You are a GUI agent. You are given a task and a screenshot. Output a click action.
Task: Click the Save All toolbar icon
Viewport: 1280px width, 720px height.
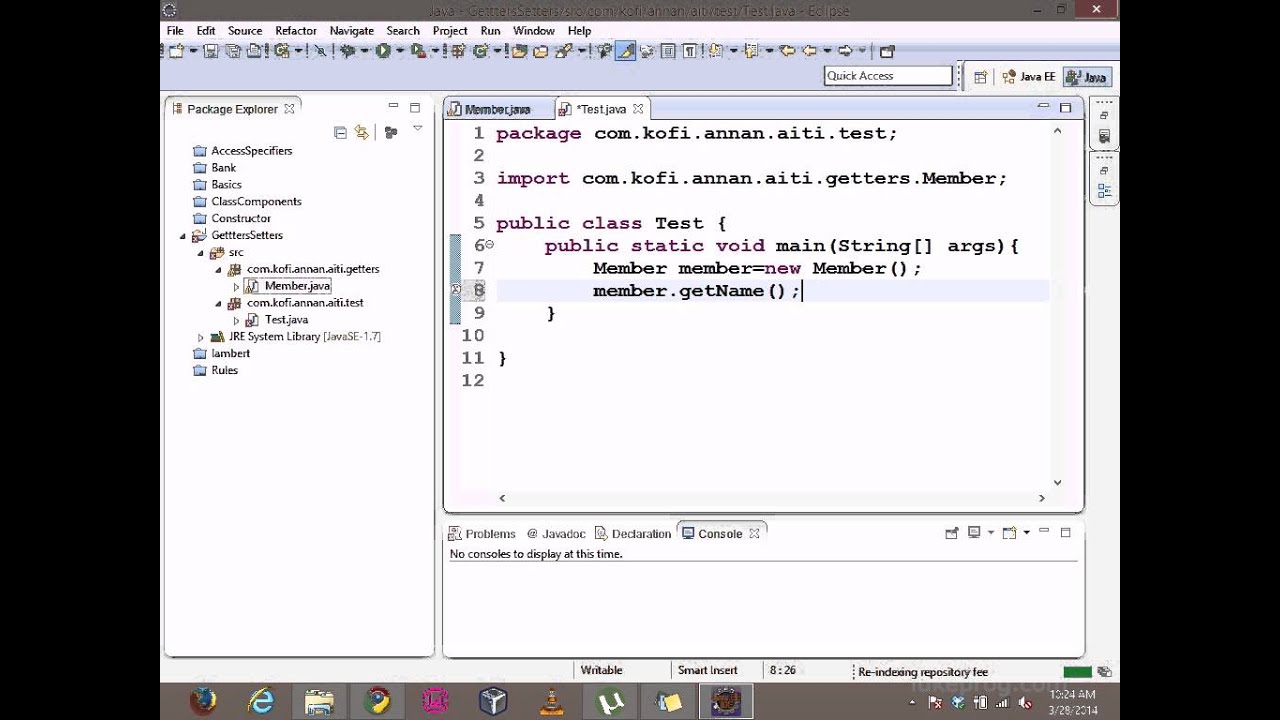(233, 51)
